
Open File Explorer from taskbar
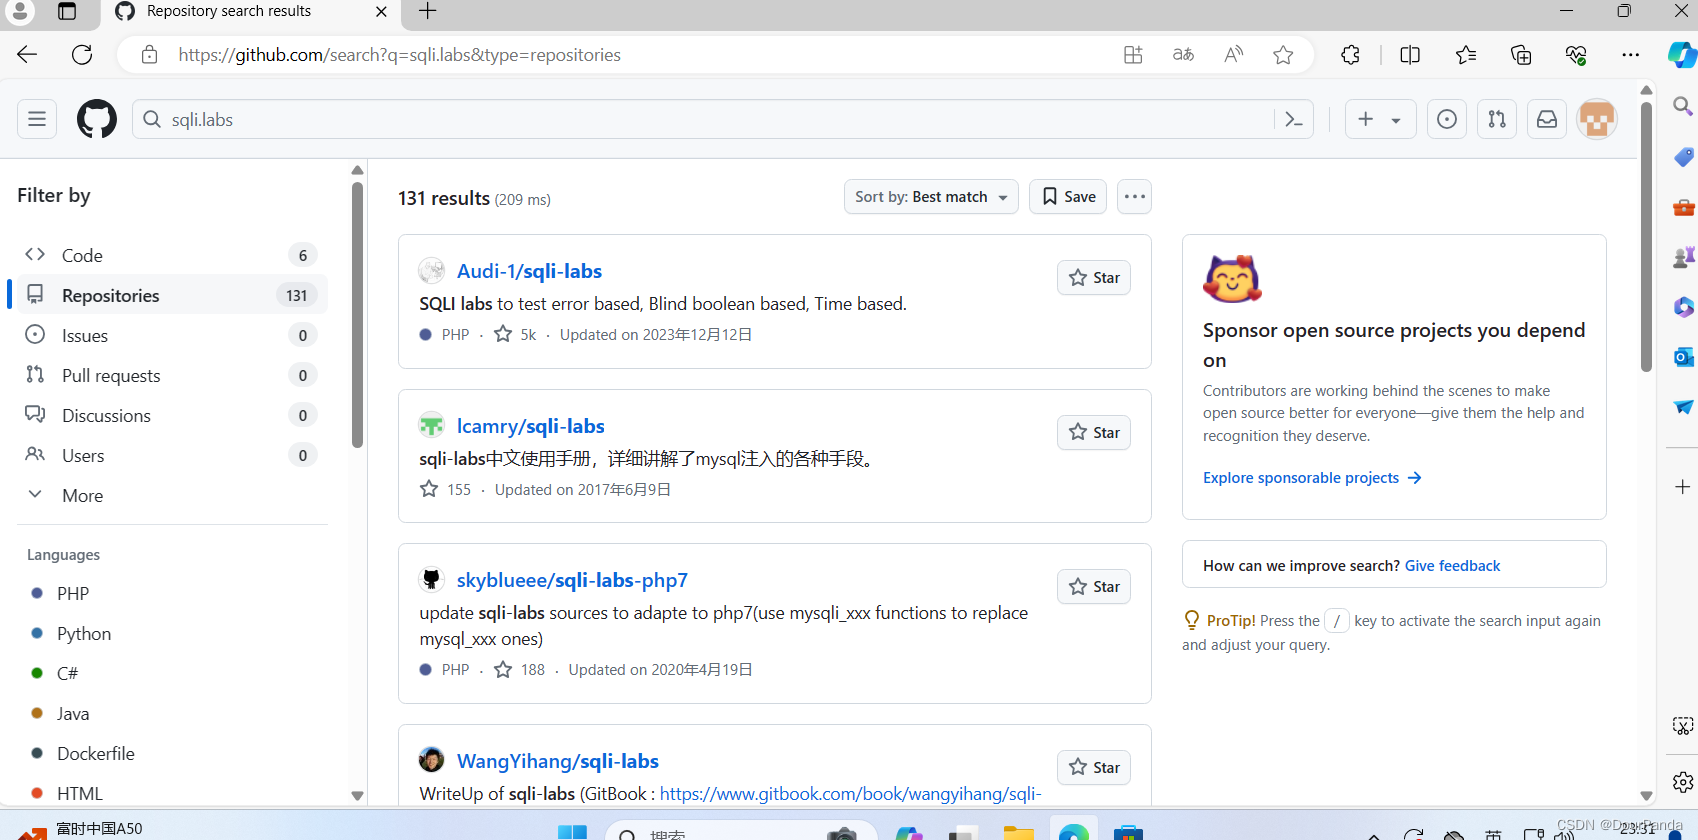coord(1018,832)
